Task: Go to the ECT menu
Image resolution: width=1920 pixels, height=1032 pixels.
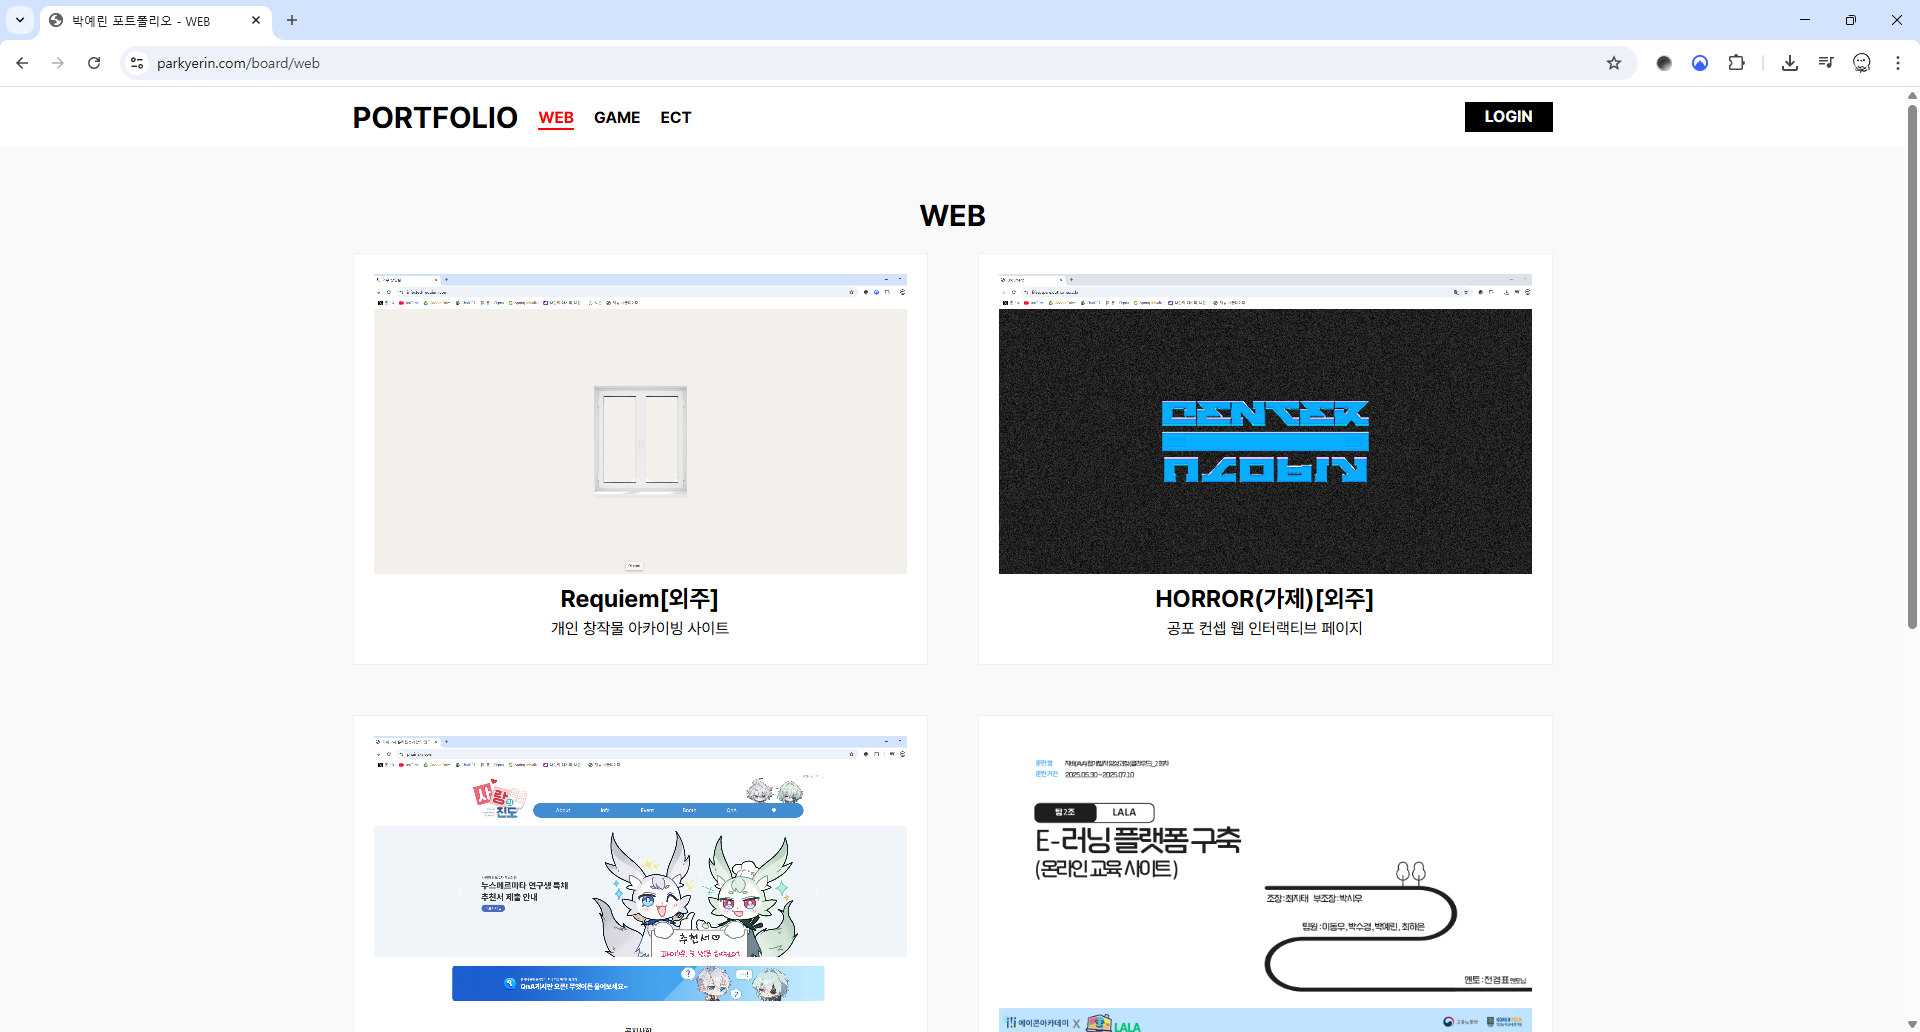Action: click(x=675, y=118)
